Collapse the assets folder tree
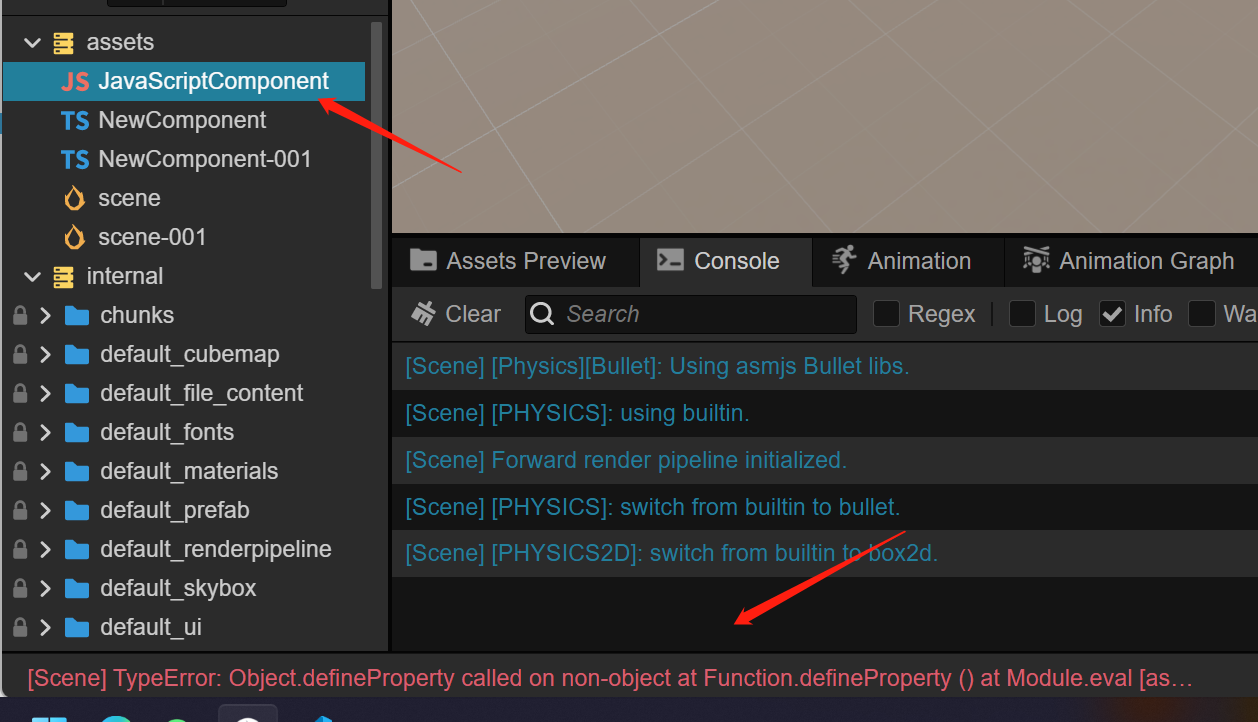Image resolution: width=1258 pixels, height=722 pixels. pos(33,43)
